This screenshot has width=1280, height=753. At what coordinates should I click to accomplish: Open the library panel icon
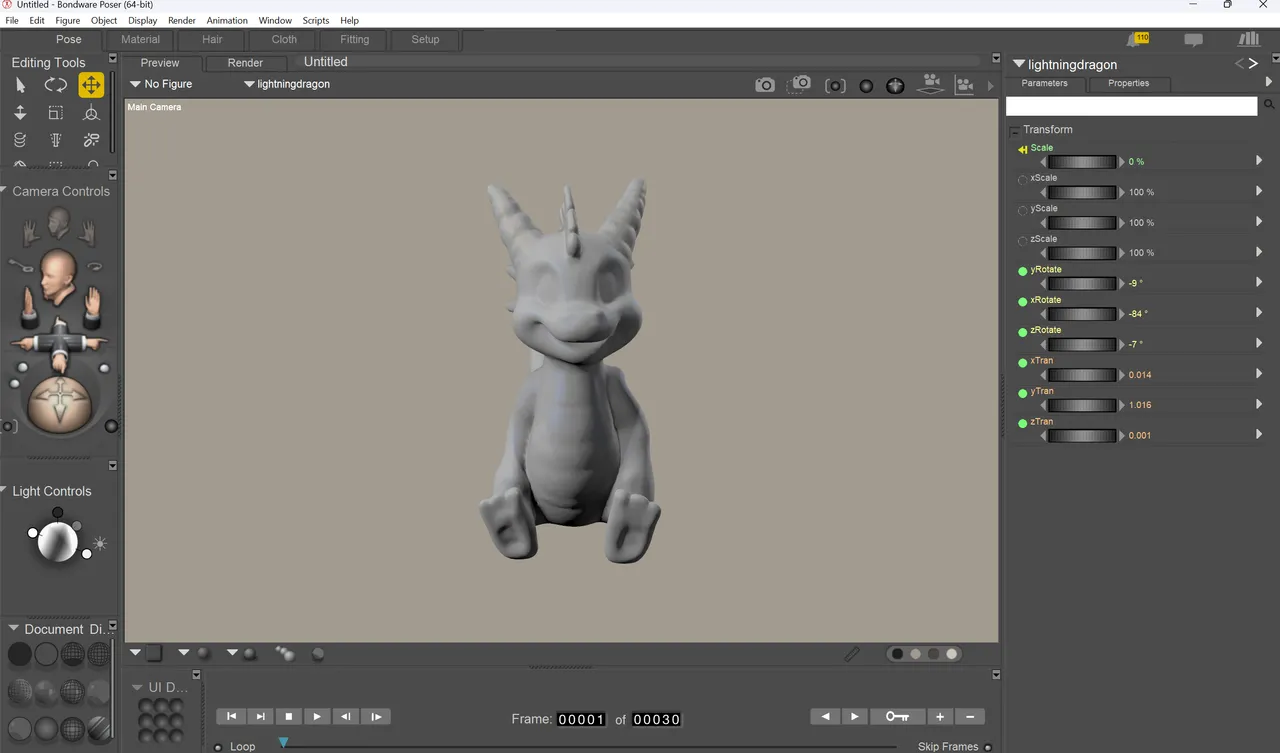pyautogui.click(x=1248, y=39)
